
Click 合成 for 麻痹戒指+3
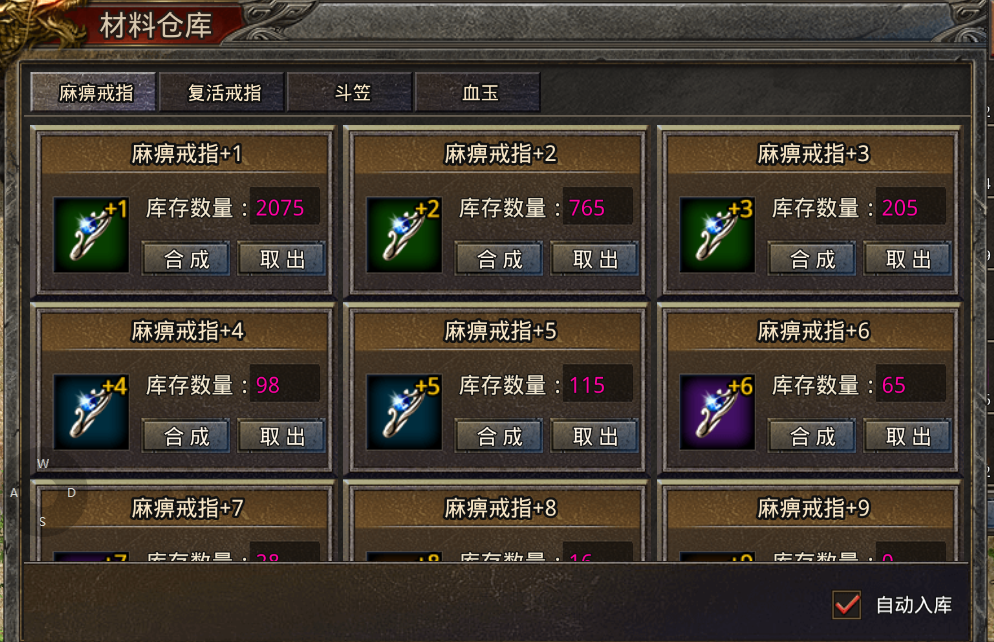[812, 259]
